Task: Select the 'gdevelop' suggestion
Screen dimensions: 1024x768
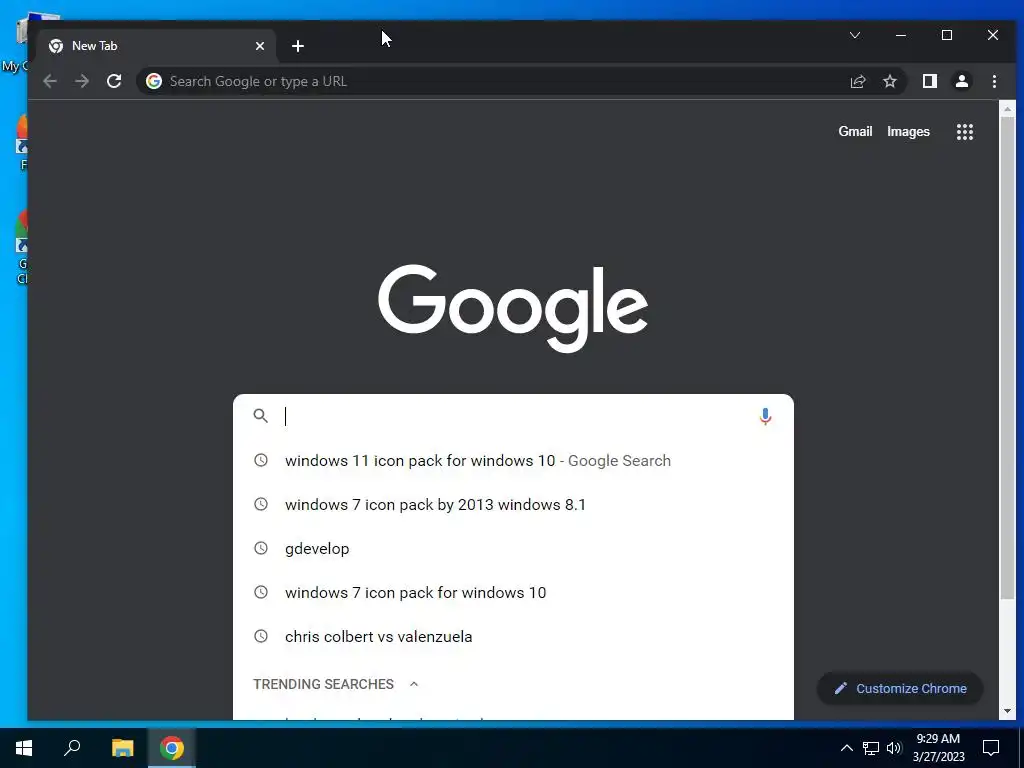Action: point(513,549)
